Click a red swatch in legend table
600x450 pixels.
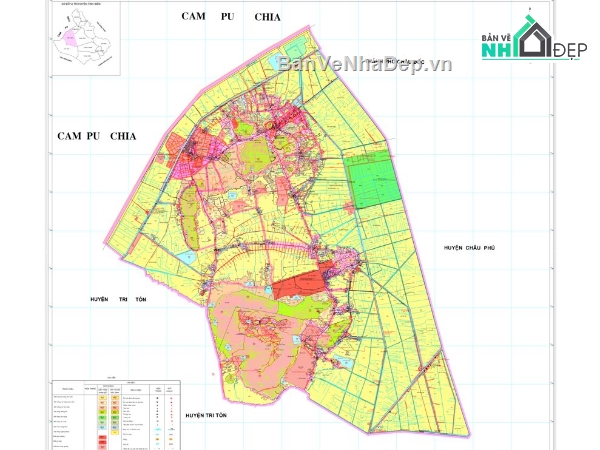[x=101, y=438]
